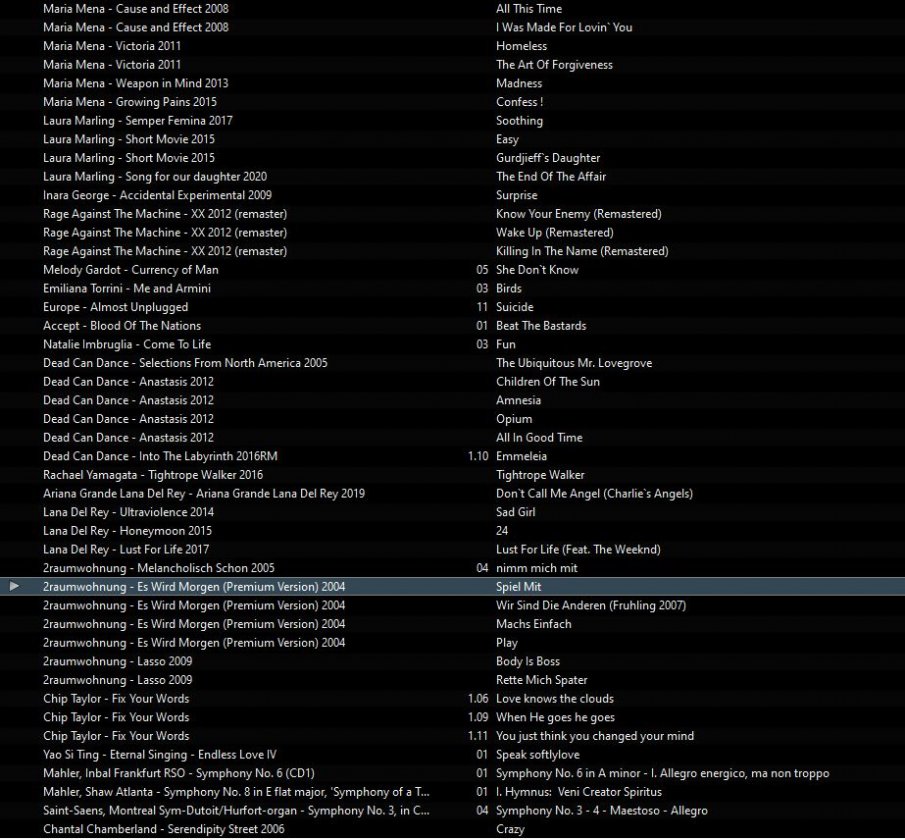The height and width of the screenshot is (840, 905).
Task: Click 'Melody Gardot - Currency of Man'
Action: tap(130, 270)
